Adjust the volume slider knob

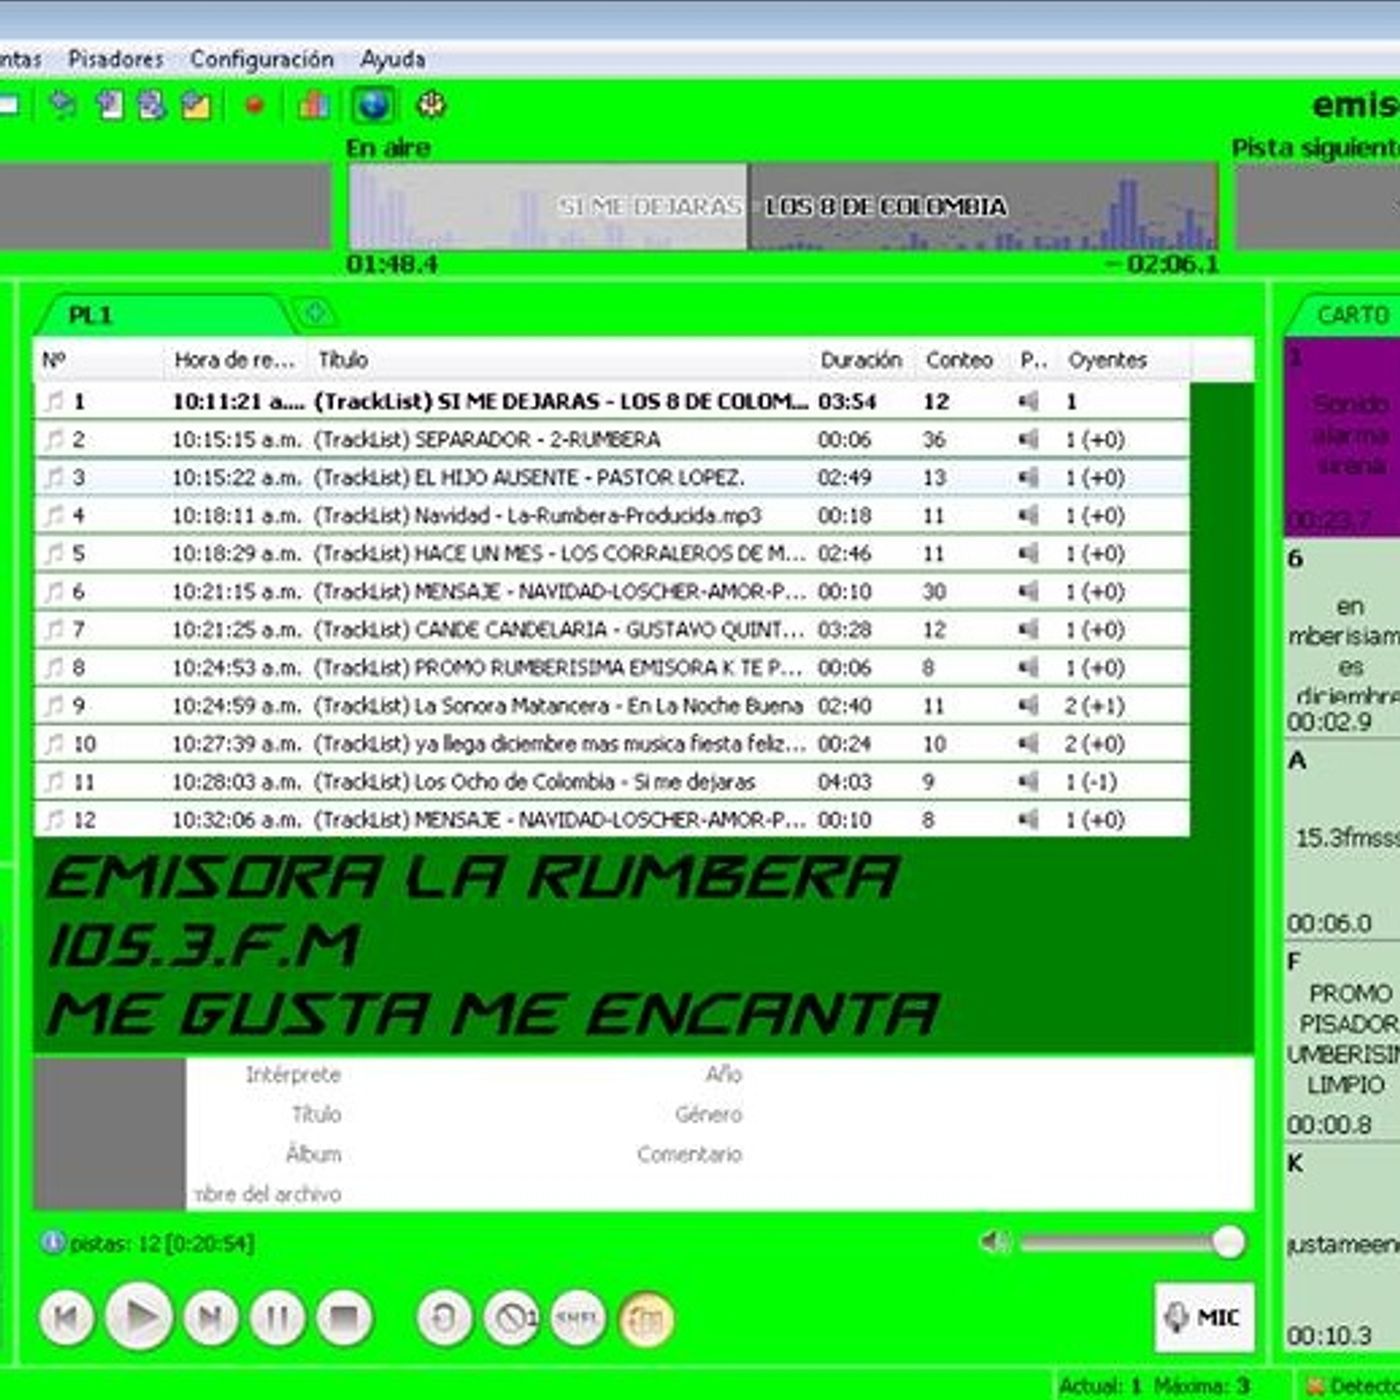(x=1228, y=1242)
